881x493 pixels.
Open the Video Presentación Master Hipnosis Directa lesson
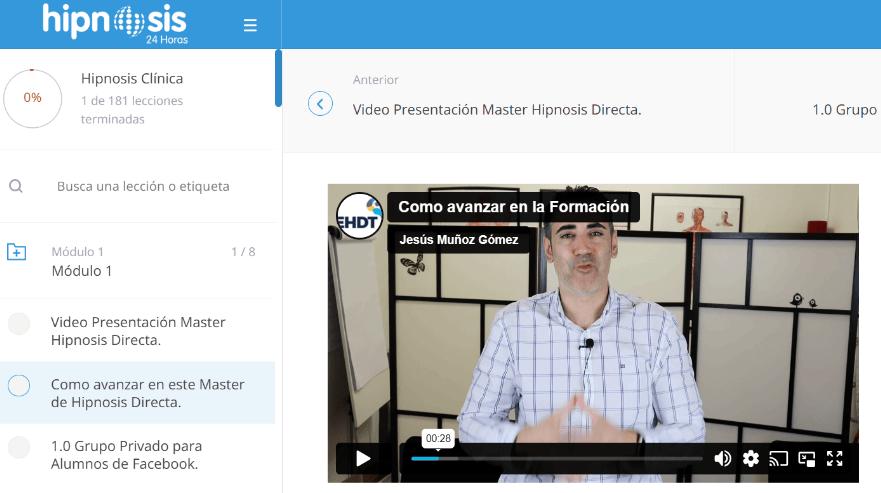(138, 331)
